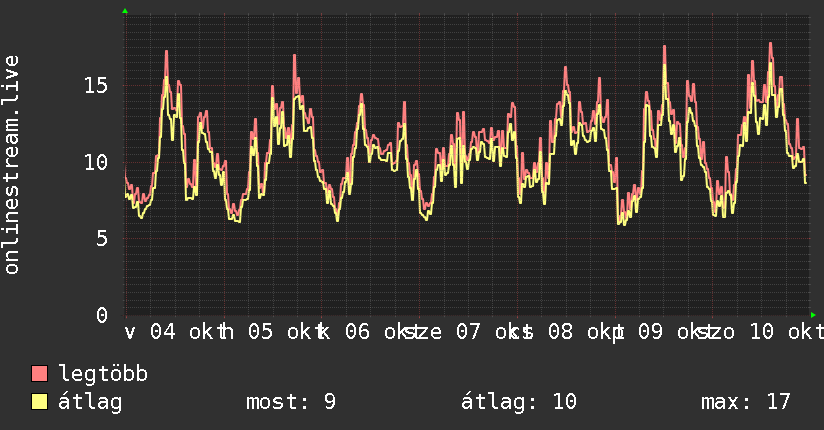Click the y-axis label 0
Viewport: 824px width, 430px height.
click(x=102, y=315)
